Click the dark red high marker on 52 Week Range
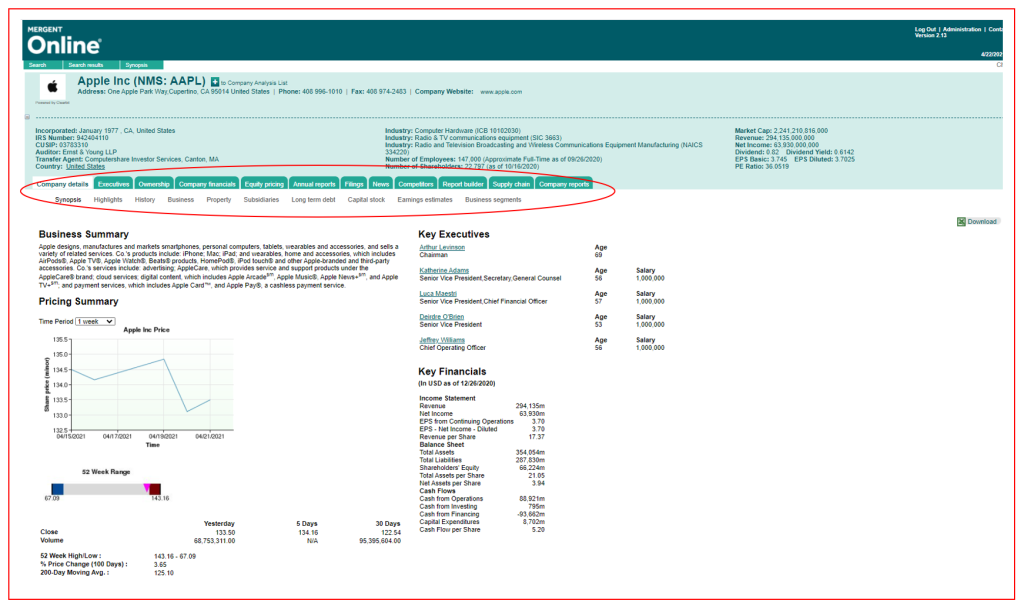Viewport: 1024px width, 607px height. click(155, 489)
